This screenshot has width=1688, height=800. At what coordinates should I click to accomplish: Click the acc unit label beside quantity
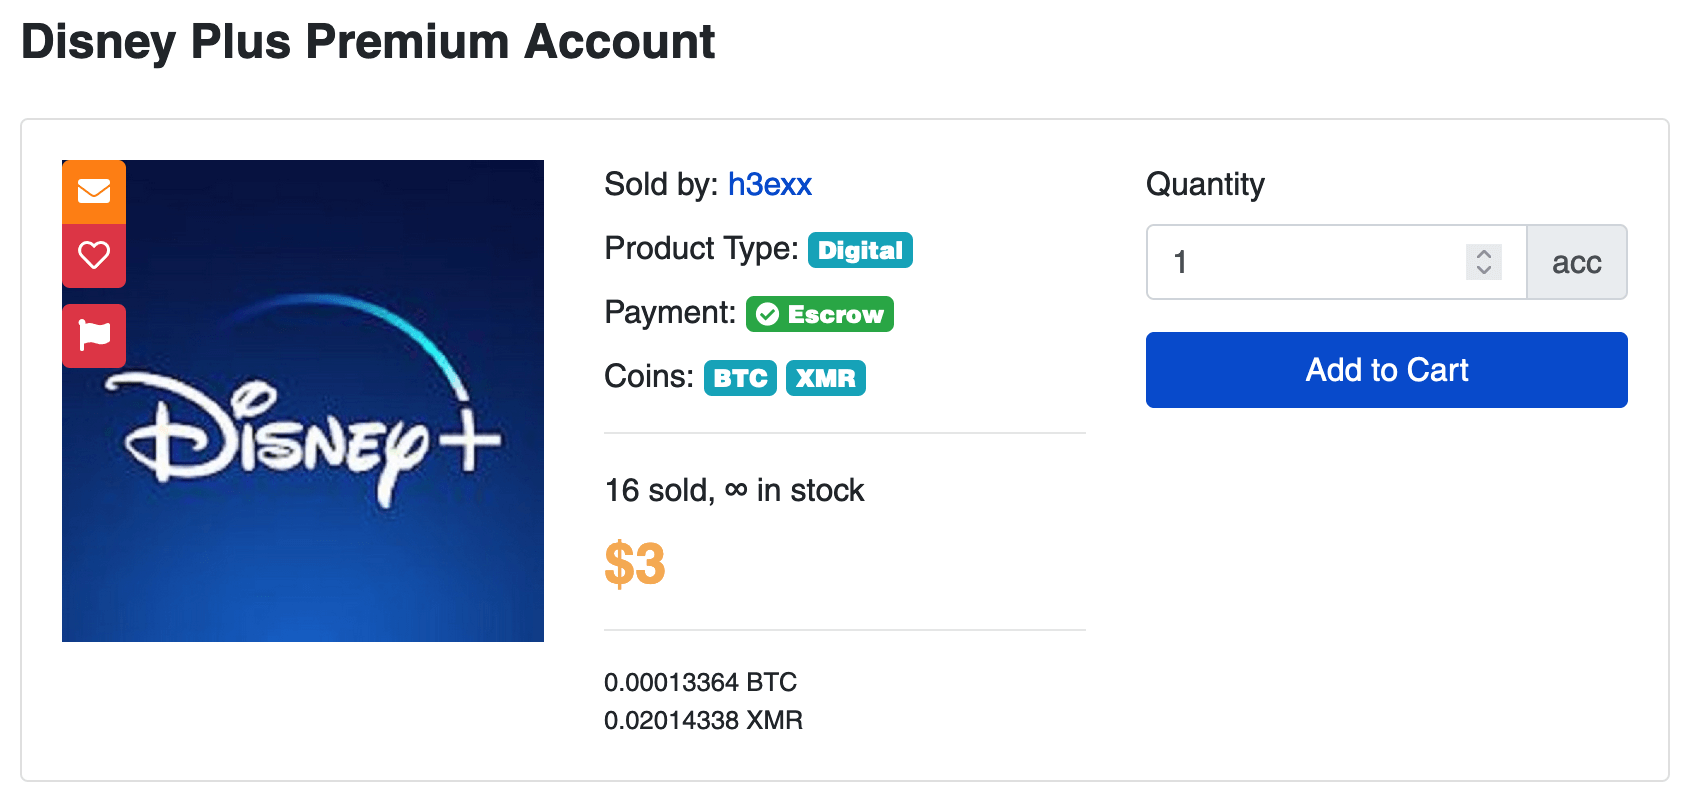(1577, 262)
